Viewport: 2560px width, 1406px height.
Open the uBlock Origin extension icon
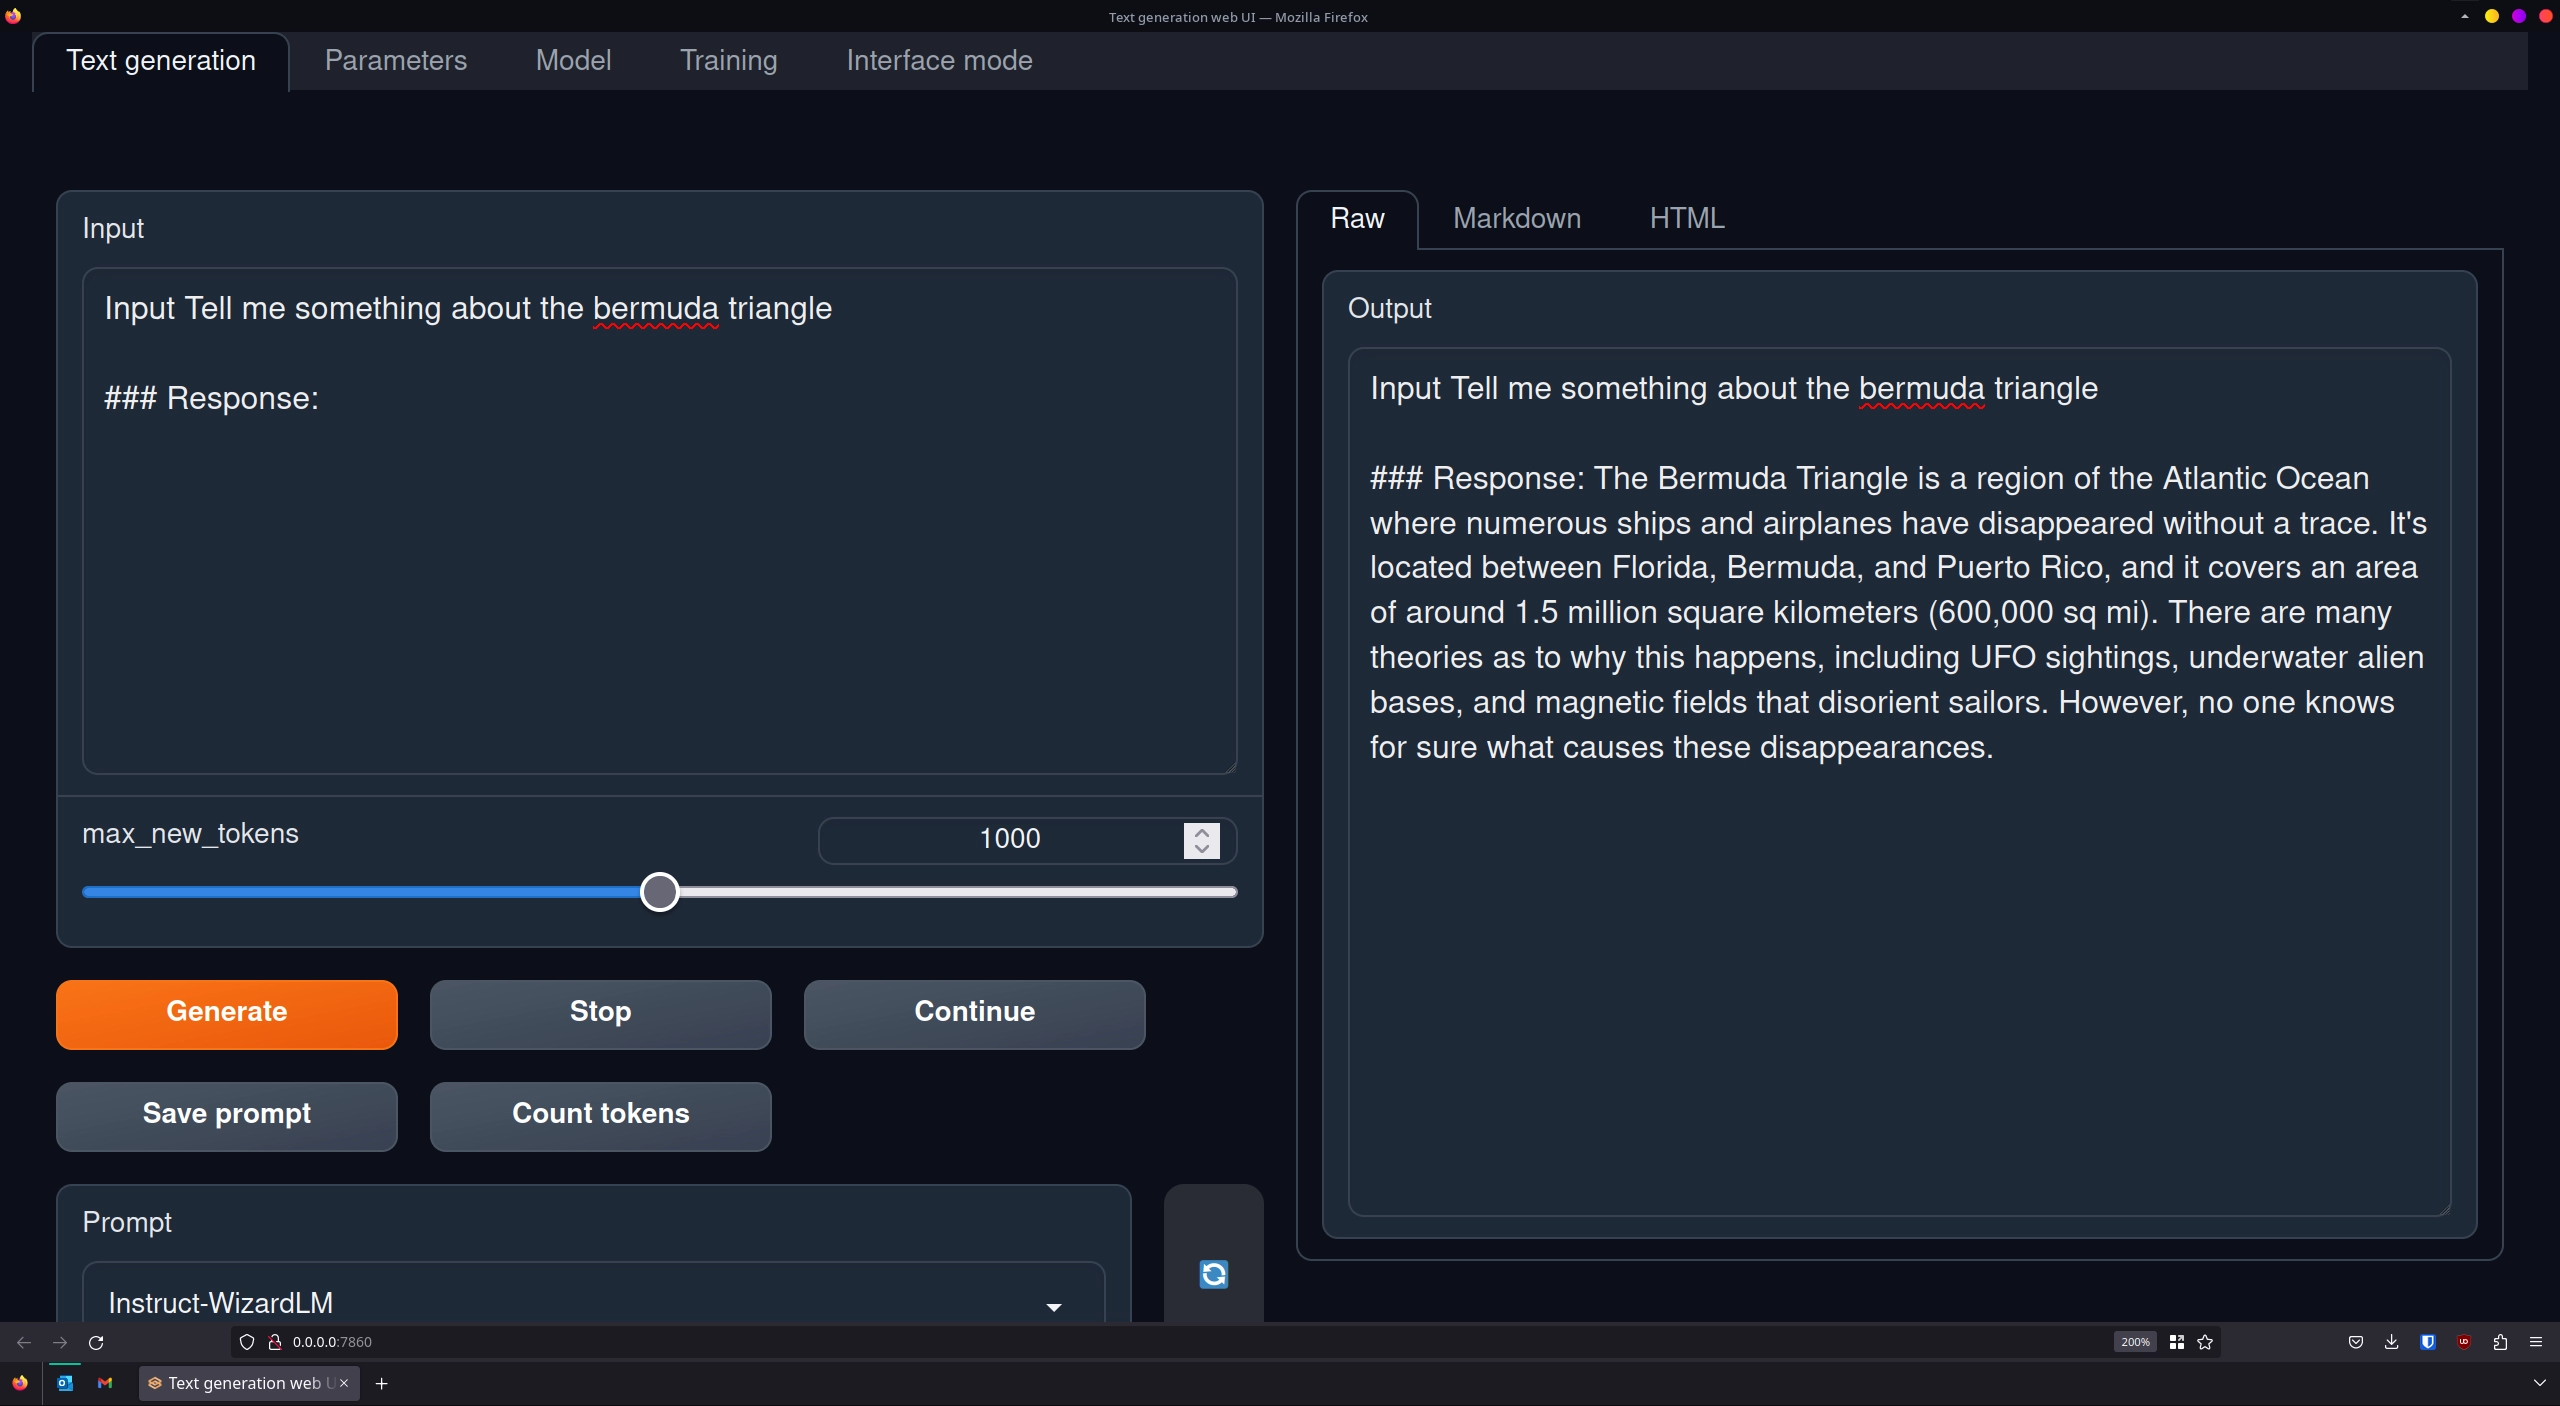[2464, 1342]
